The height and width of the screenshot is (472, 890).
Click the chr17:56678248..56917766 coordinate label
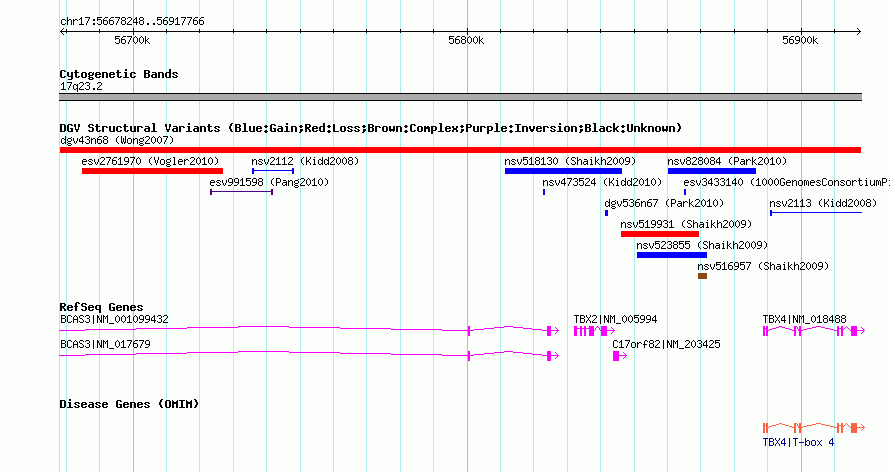132,22
